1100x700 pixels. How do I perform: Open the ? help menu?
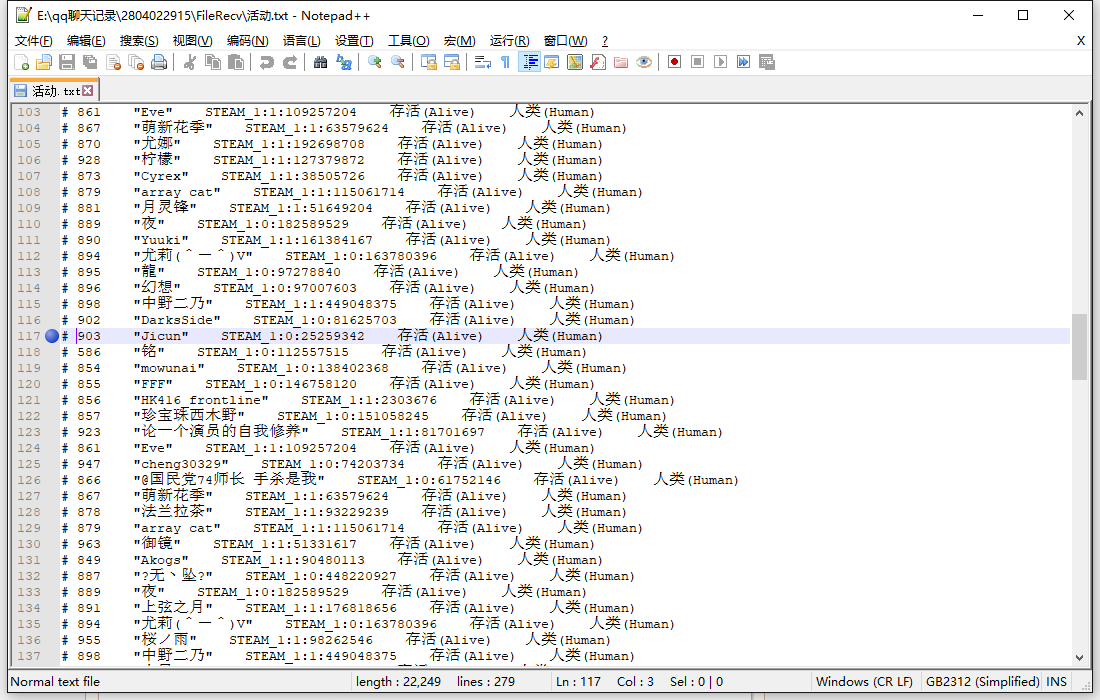[x=605, y=41]
